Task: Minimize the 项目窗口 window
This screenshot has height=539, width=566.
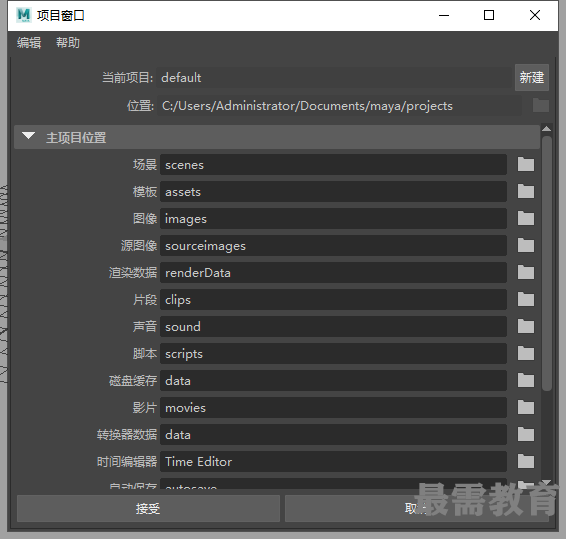Action: tap(444, 16)
